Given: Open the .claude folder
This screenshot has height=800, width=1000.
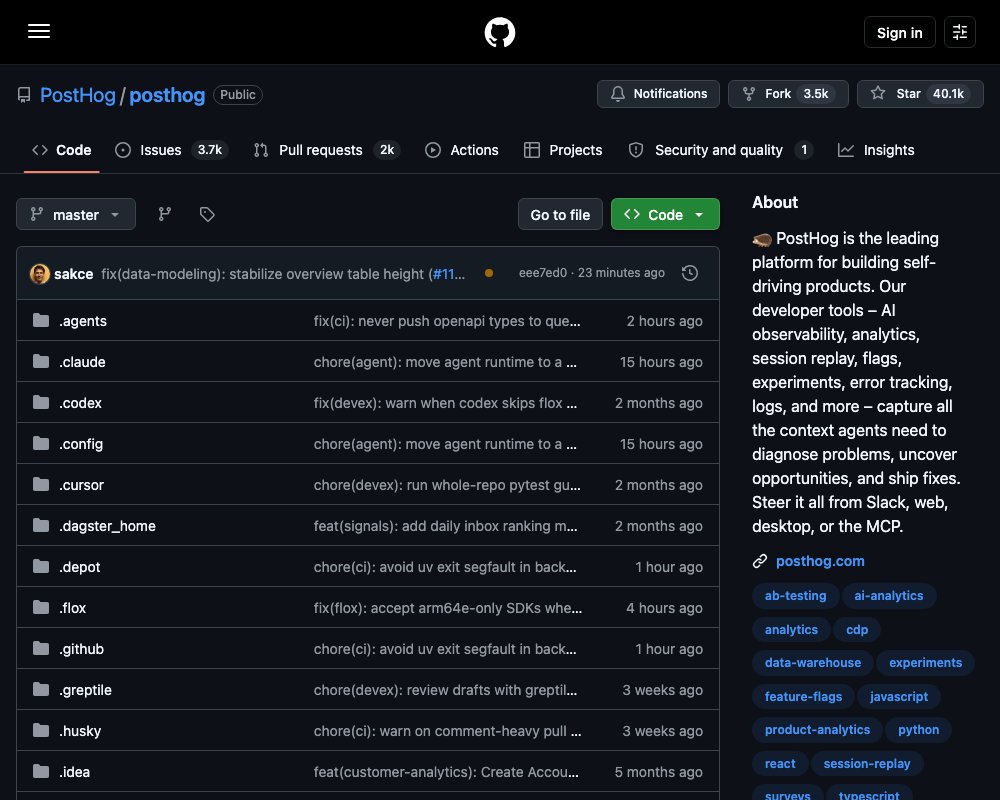Looking at the screenshot, I should point(82,362).
